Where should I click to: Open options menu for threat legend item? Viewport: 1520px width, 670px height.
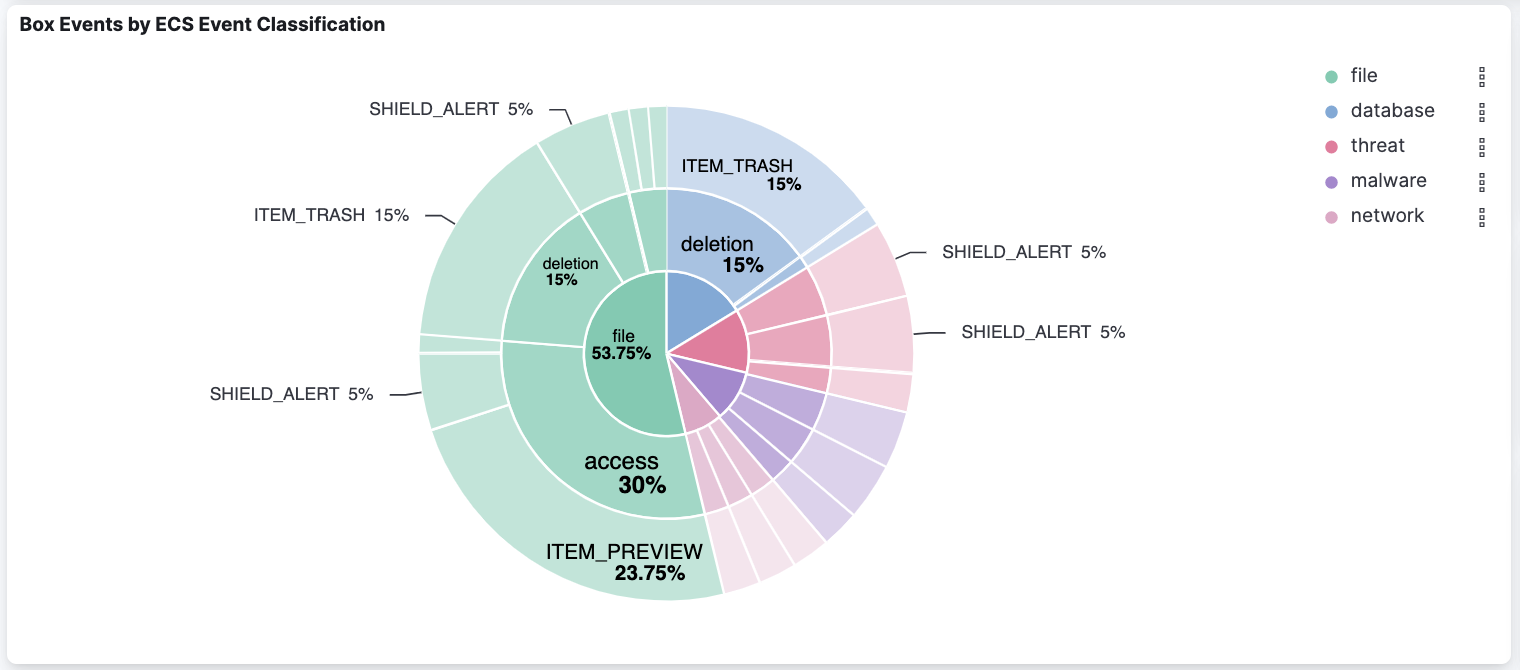point(1482,146)
